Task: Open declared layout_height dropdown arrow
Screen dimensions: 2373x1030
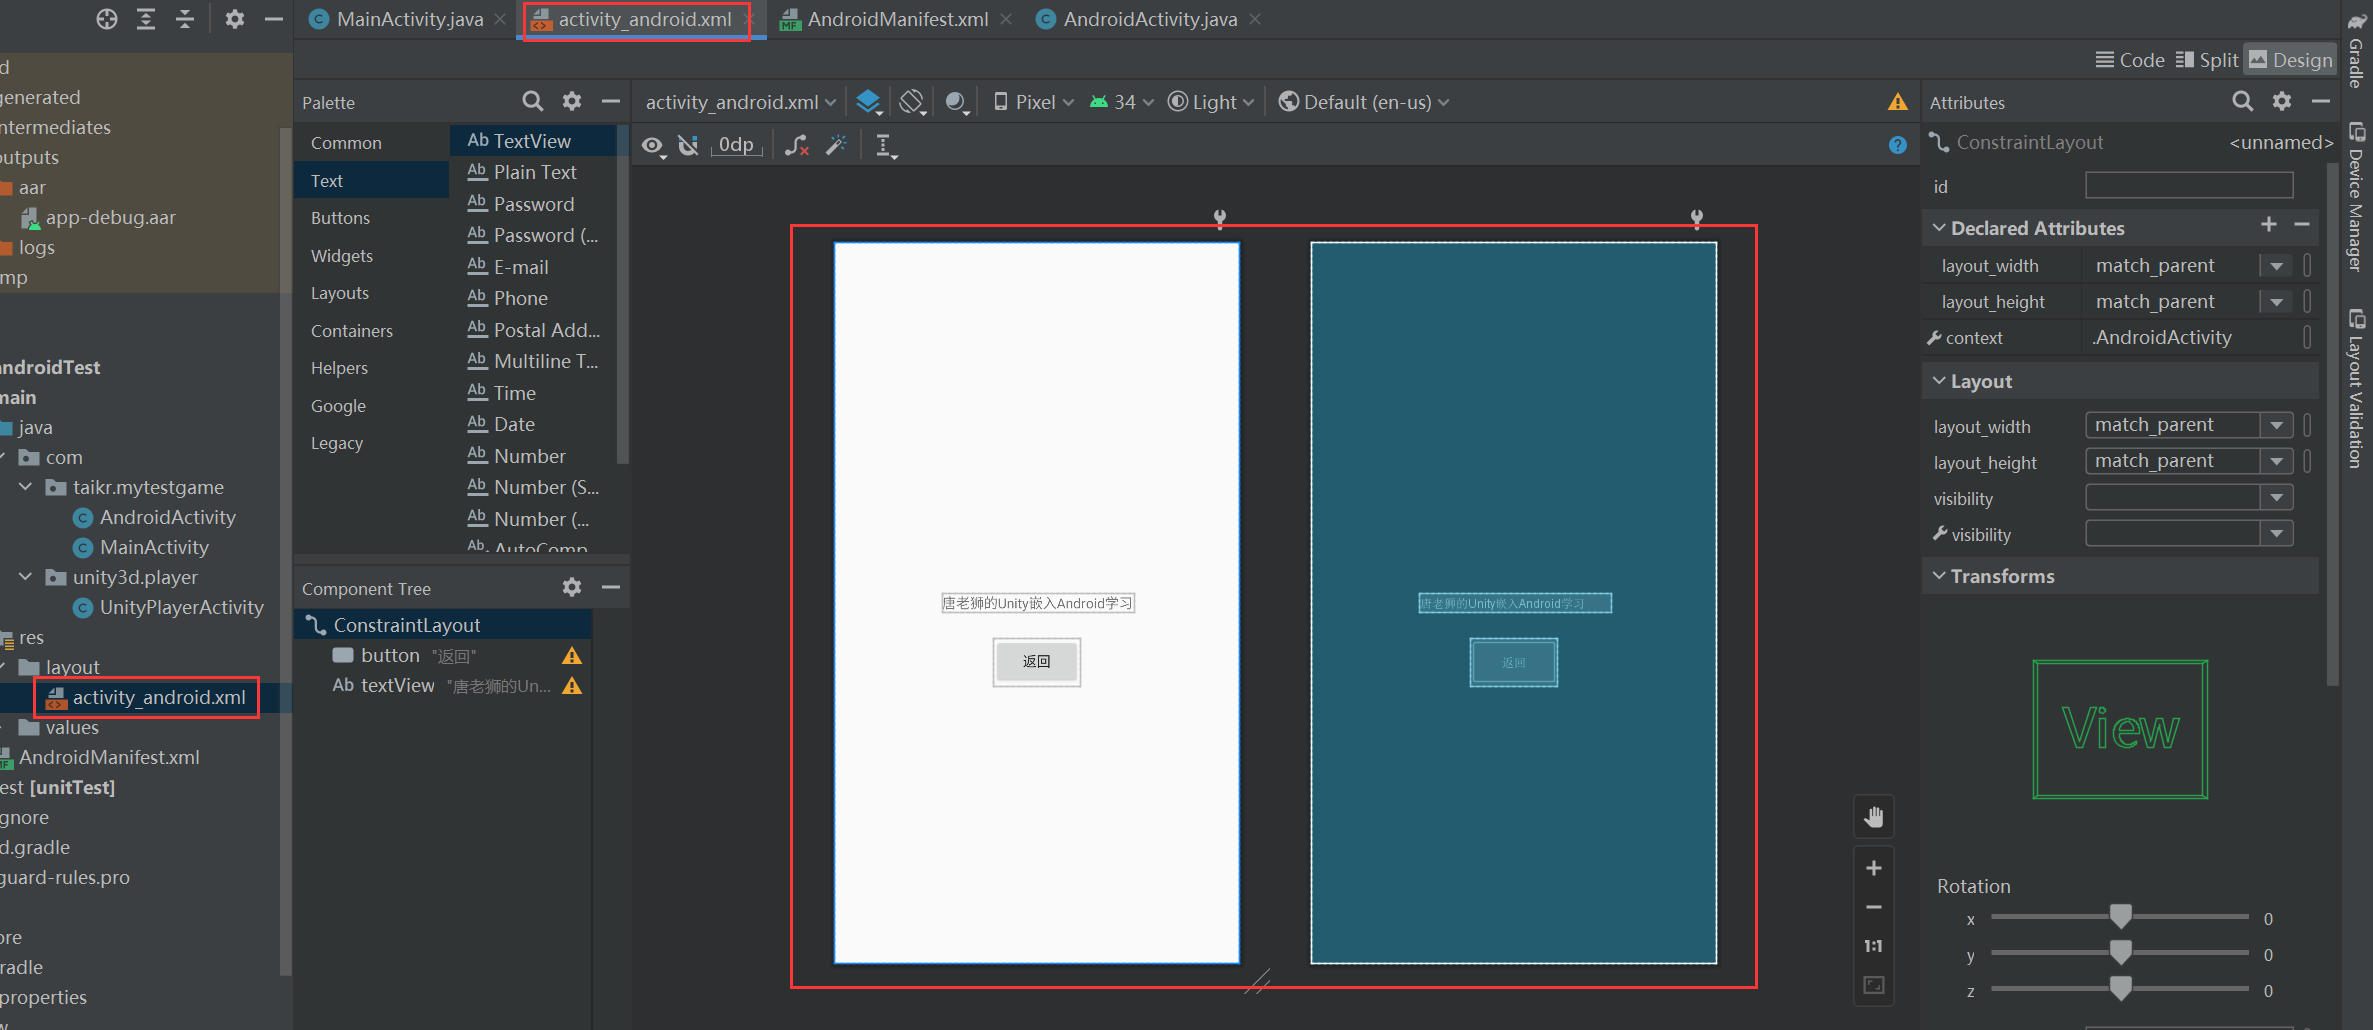Action: [2277, 302]
